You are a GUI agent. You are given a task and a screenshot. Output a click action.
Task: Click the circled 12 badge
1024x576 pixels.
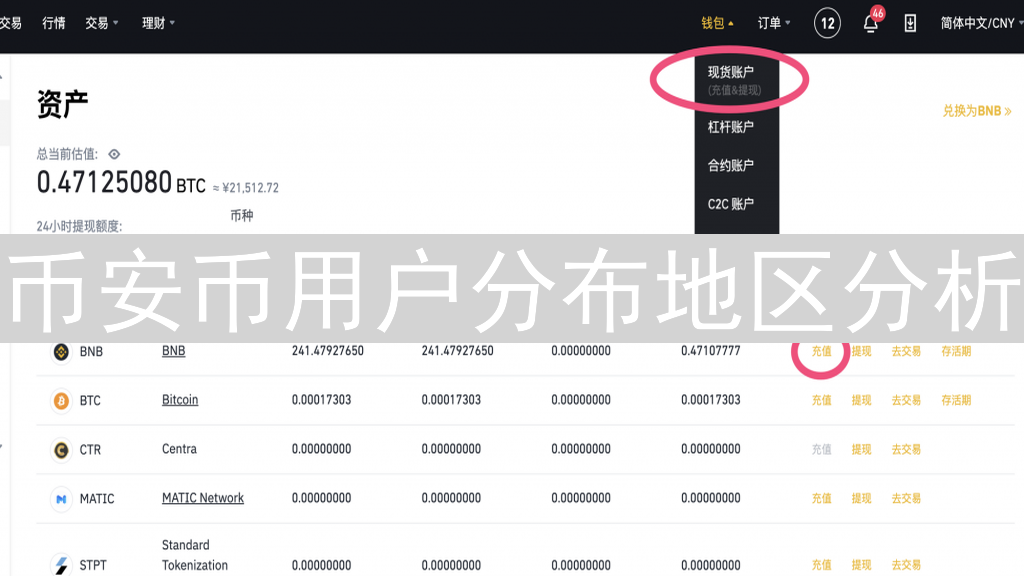pyautogui.click(x=827, y=24)
